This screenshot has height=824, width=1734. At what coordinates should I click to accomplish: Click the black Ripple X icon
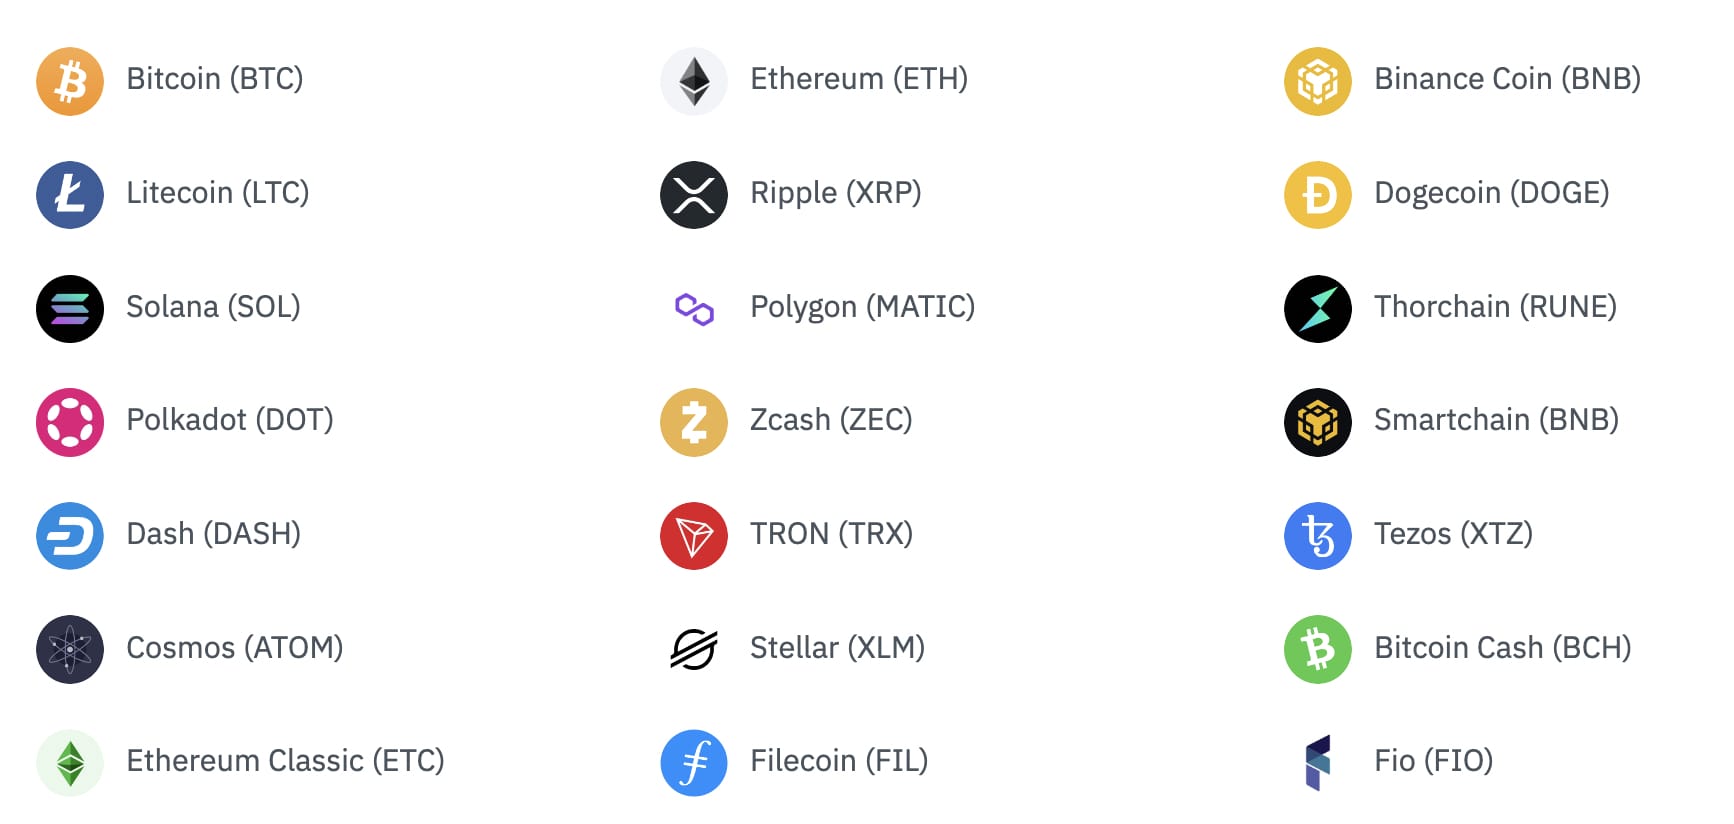point(694,195)
